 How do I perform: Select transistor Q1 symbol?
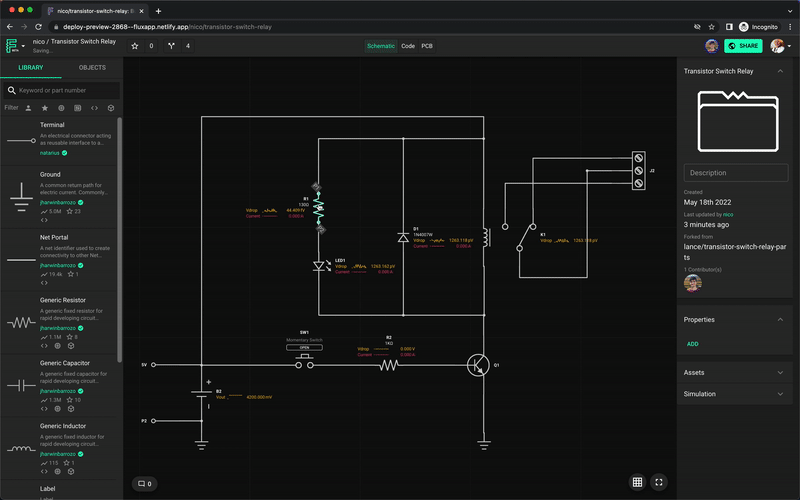[479, 365]
